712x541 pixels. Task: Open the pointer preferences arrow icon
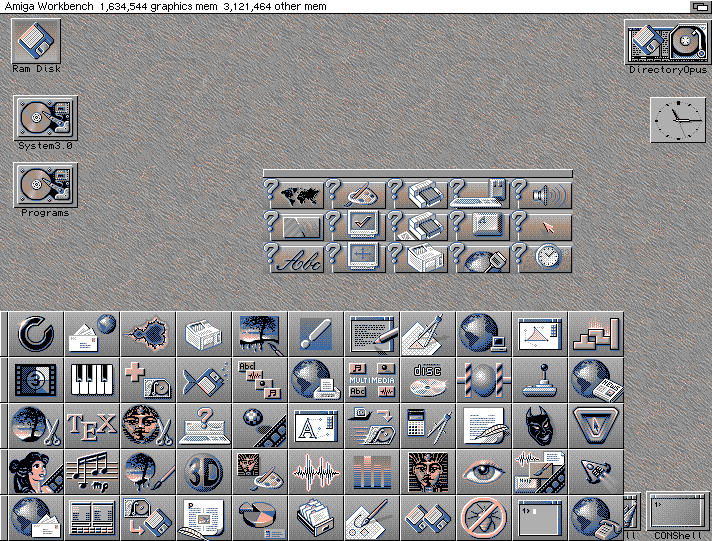coord(542,226)
